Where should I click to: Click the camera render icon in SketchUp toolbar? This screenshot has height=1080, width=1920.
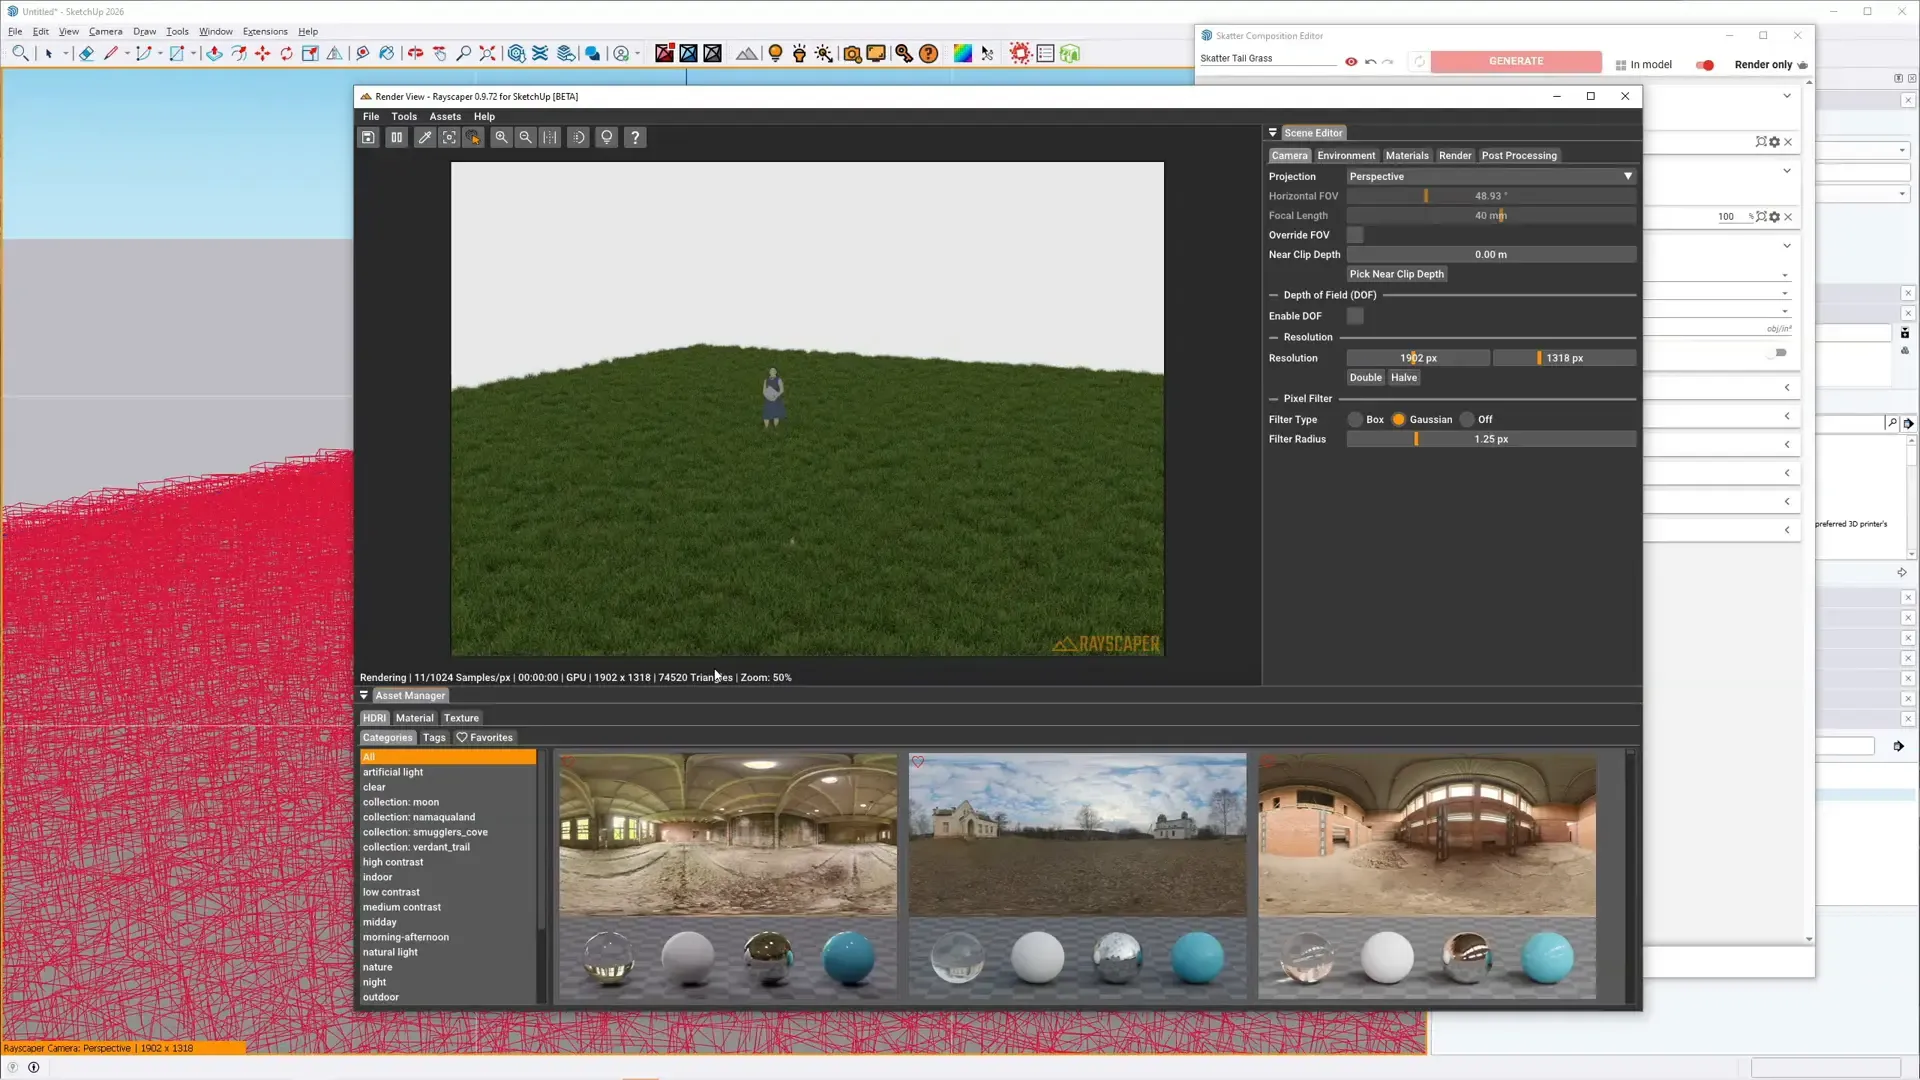[x=852, y=53]
